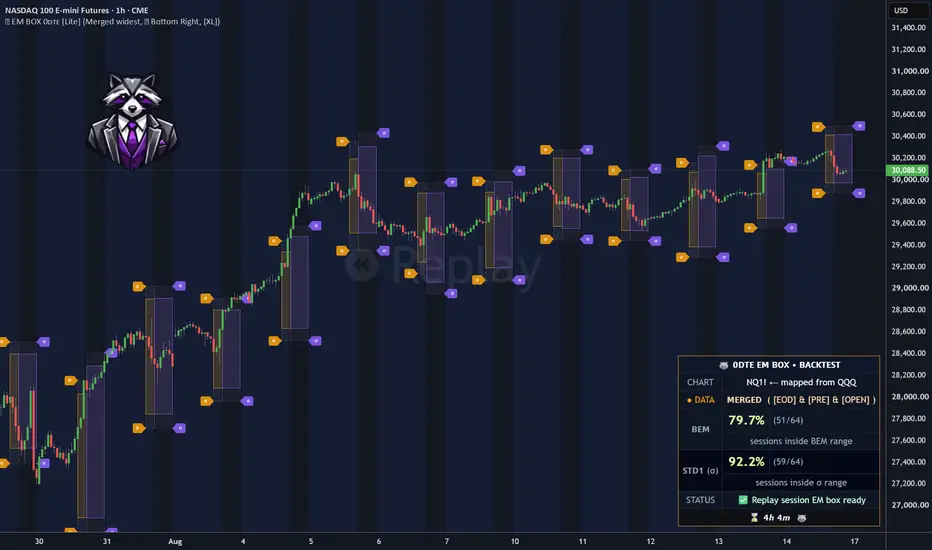The image size is (932, 550).
Task: Click orange upper tag on Aug 17 box
Action: pyautogui.click(x=818, y=127)
